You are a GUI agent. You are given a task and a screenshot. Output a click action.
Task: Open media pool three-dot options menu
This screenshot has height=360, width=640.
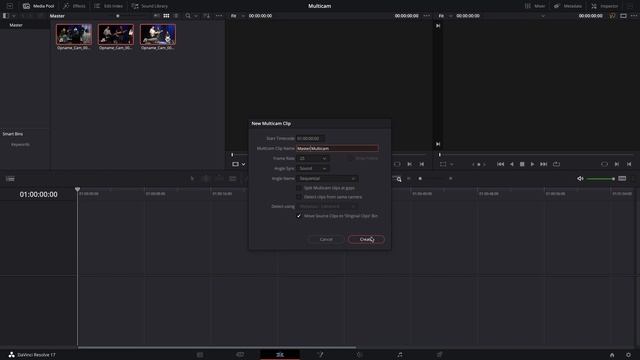click(x=219, y=16)
